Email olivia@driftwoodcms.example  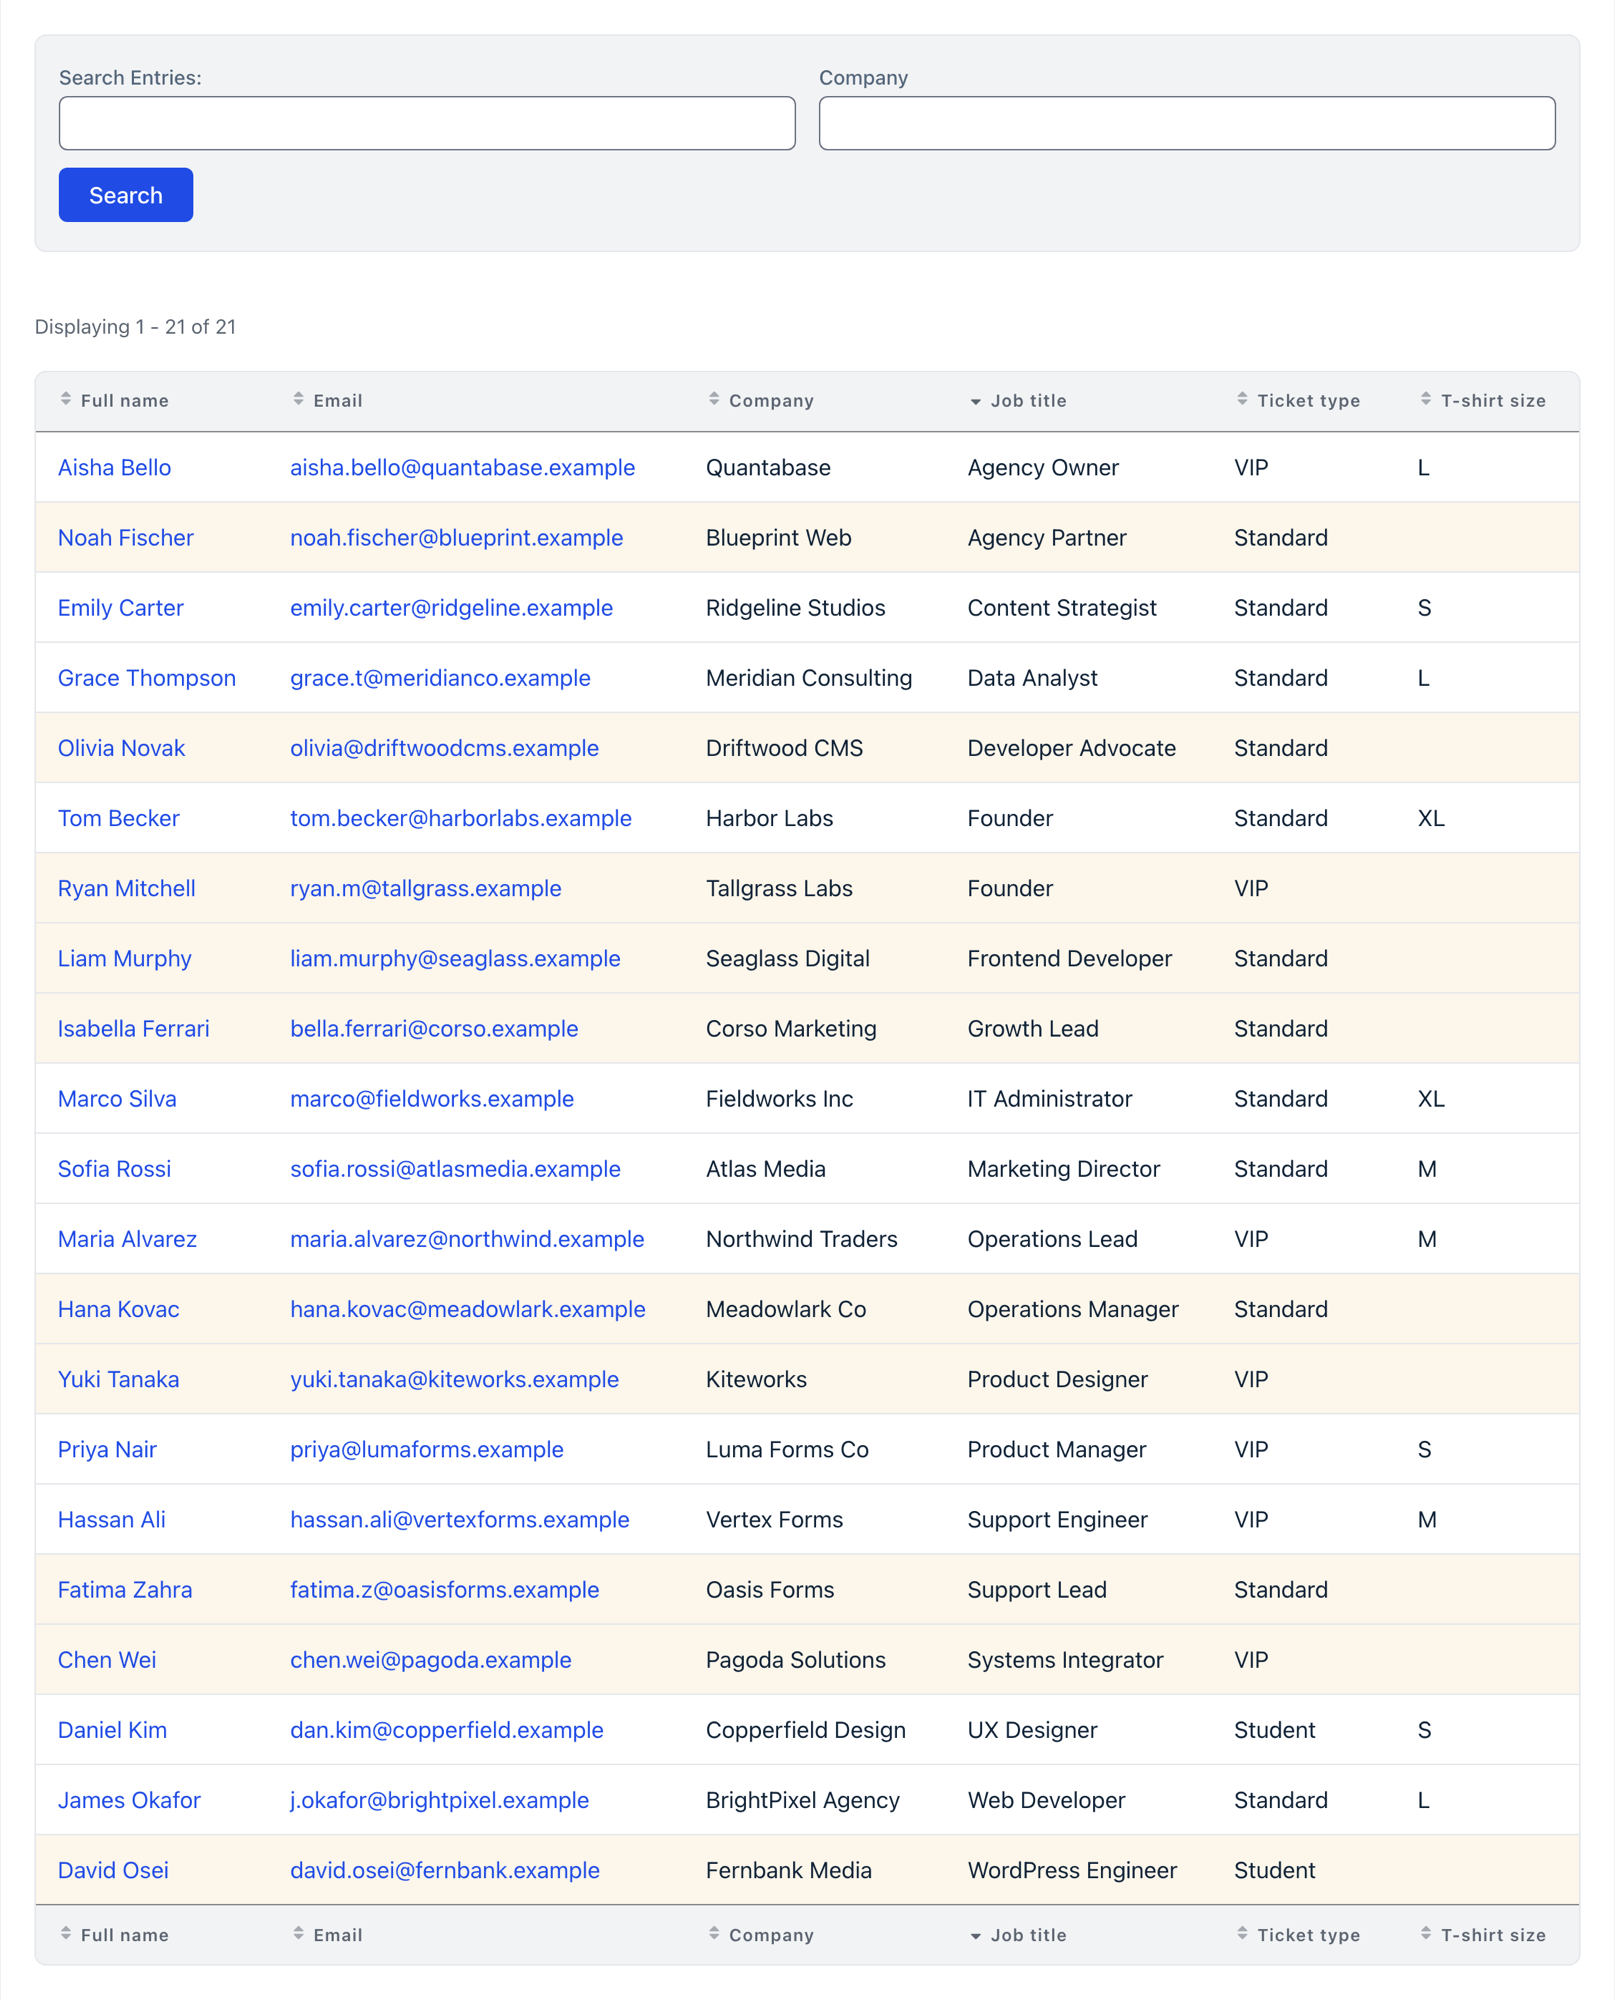coord(445,748)
